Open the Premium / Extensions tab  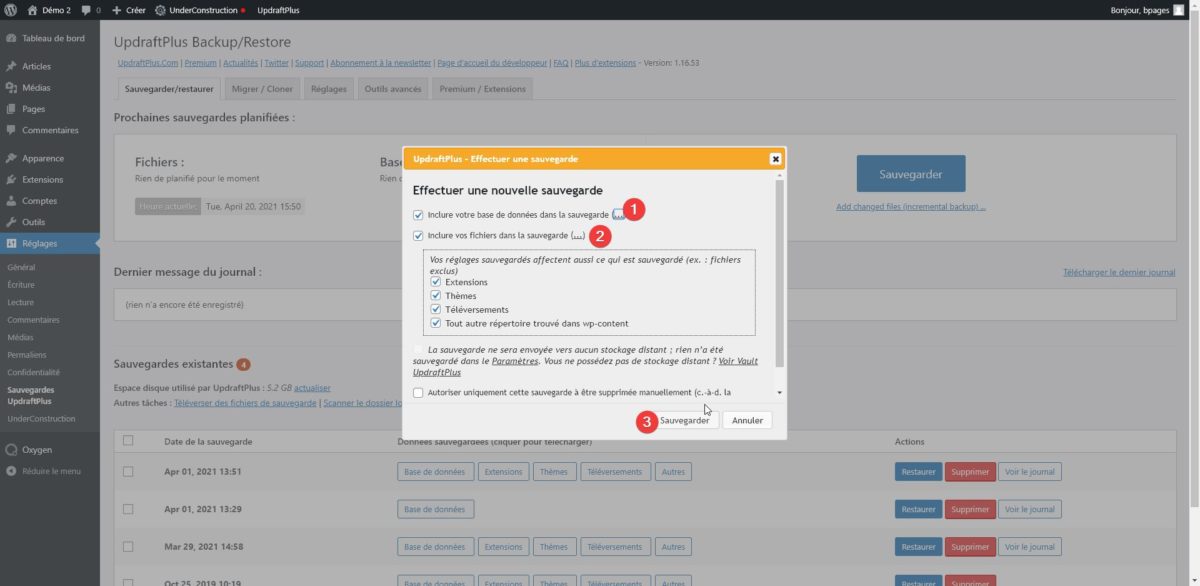[x=482, y=89]
